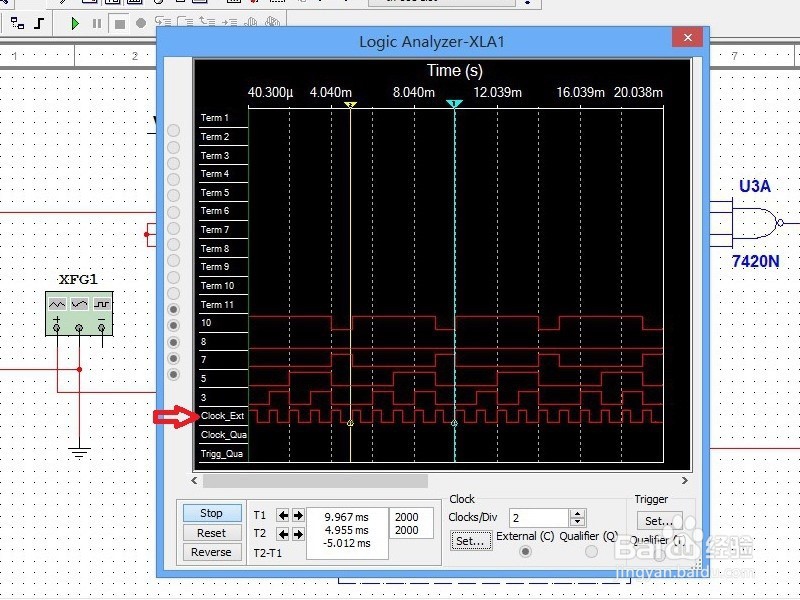
Task: Stop the simulation using the square toolbar icon
Action: (119, 24)
